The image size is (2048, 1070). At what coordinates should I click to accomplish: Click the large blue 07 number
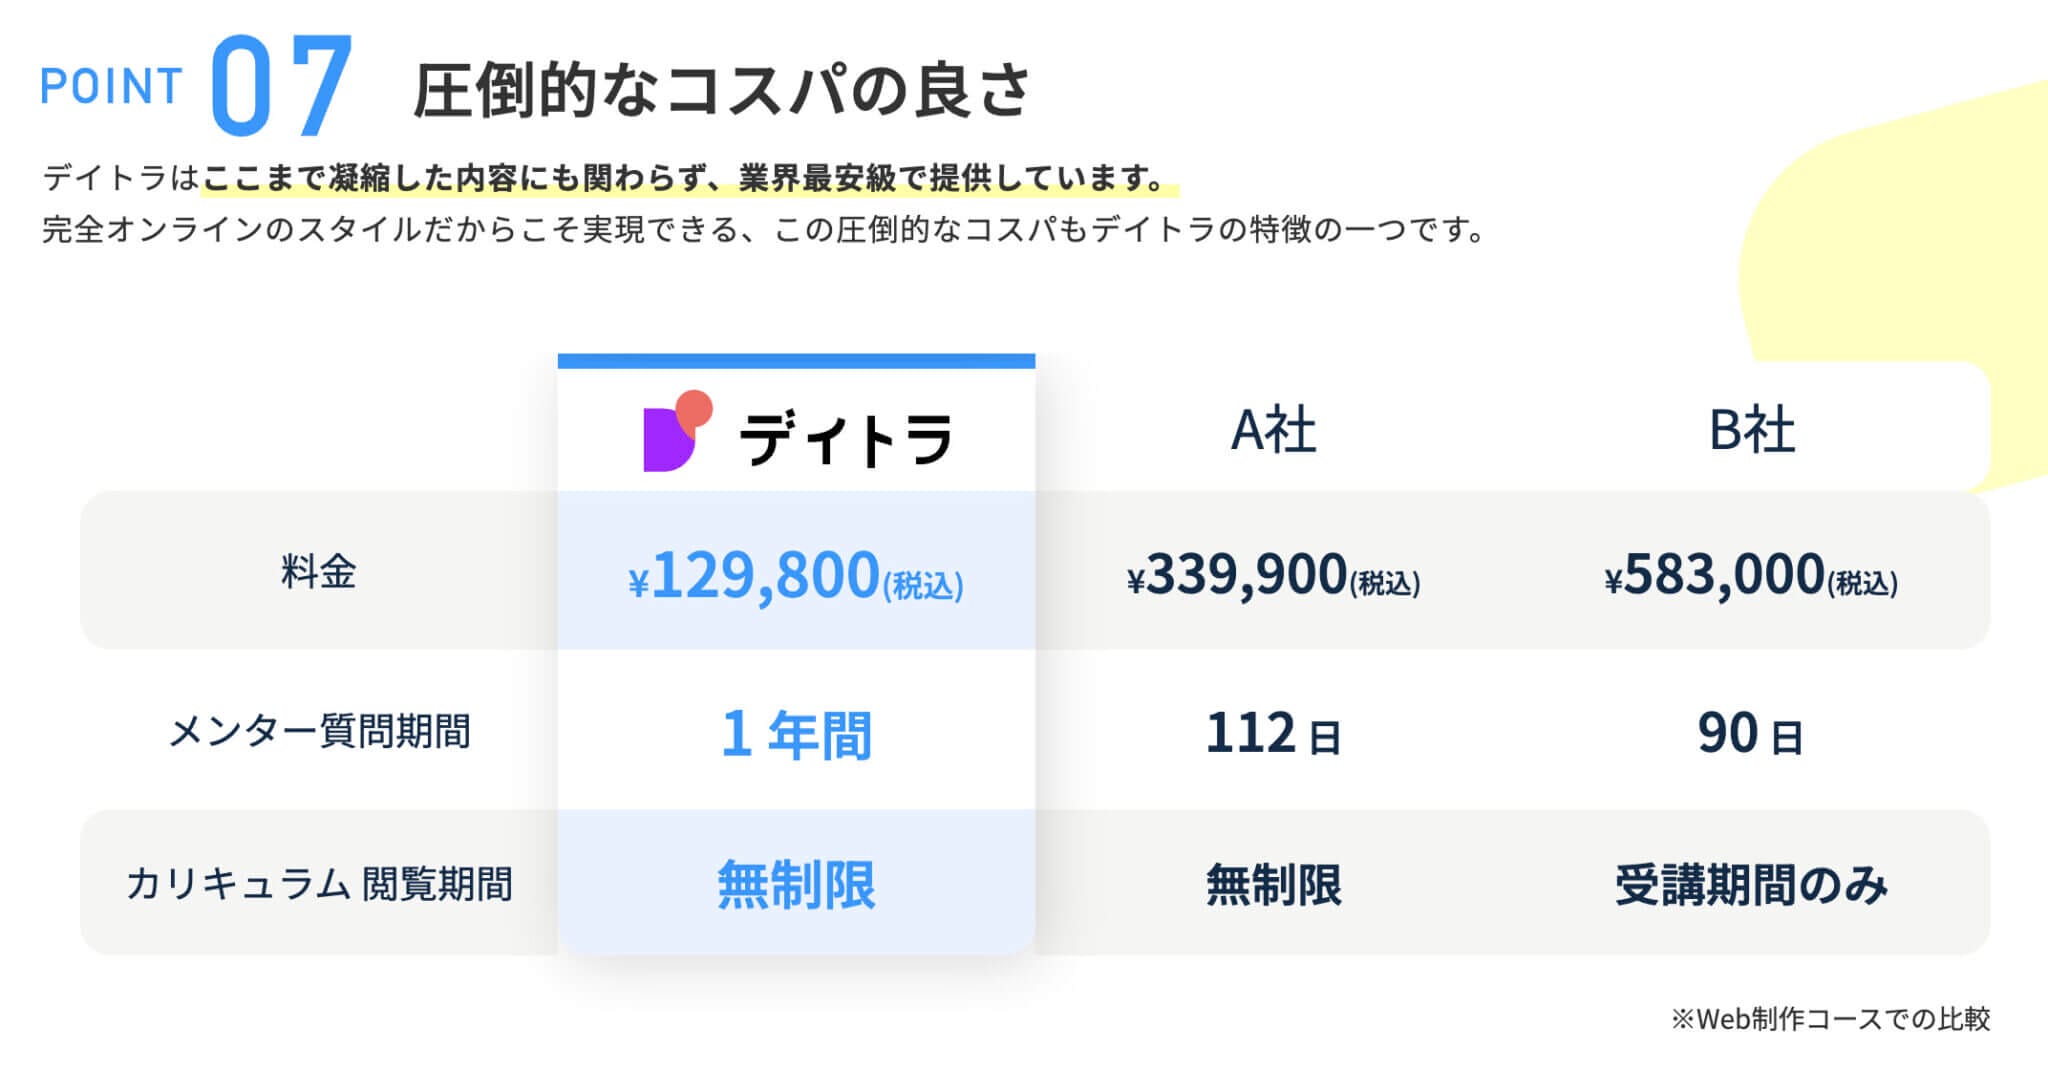point(281,86)
